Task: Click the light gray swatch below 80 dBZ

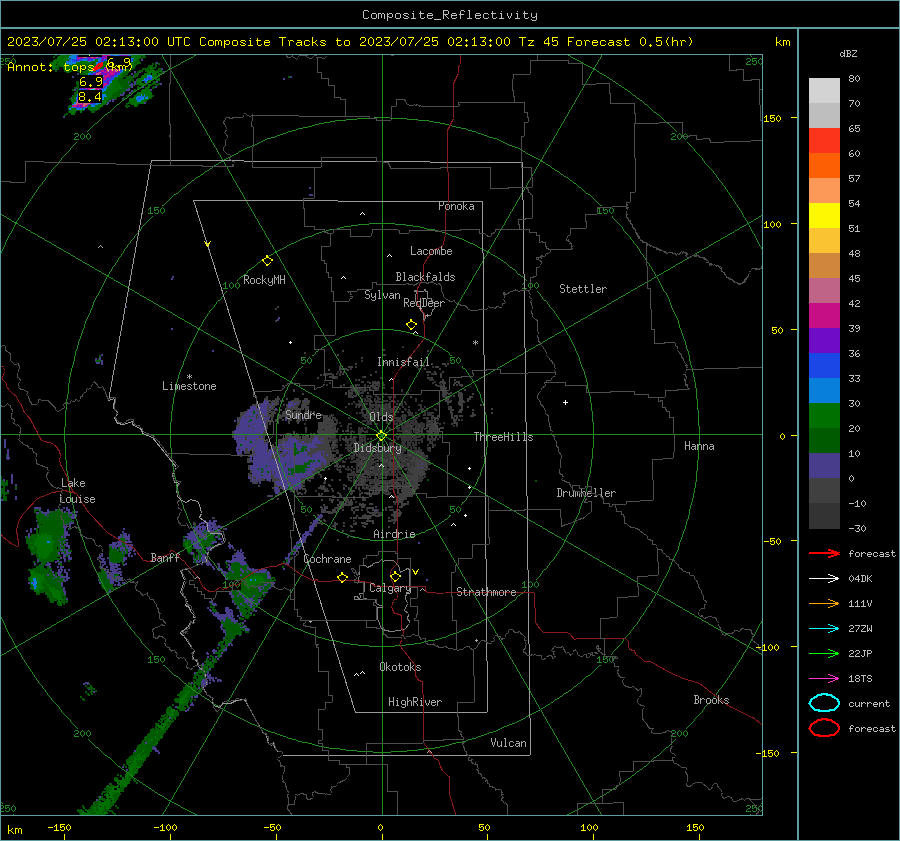Action: [x=824, y=90]
